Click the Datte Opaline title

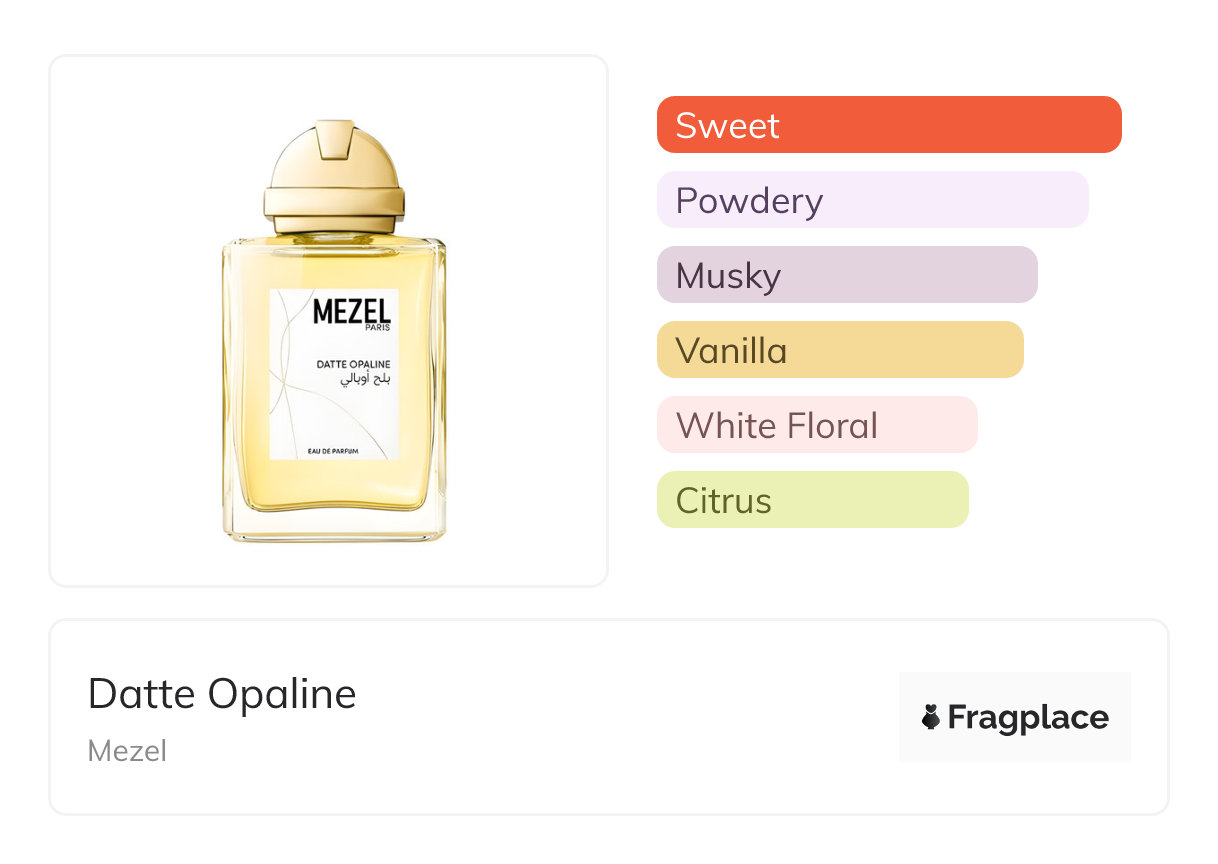pos(222,694)
